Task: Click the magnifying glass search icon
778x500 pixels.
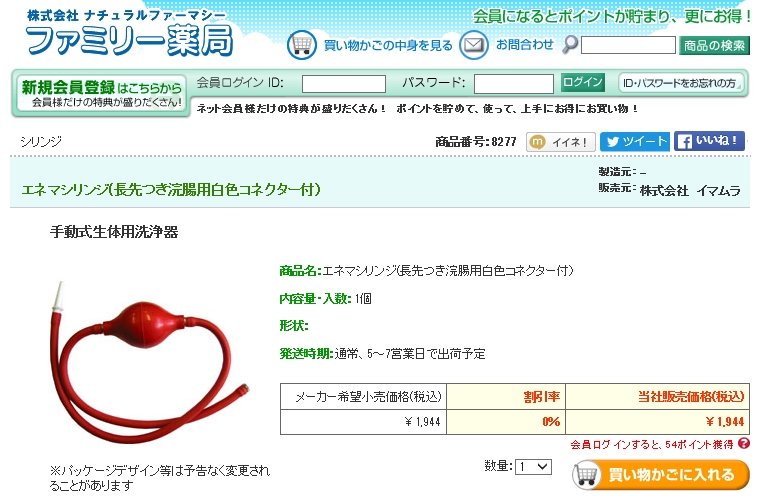Action: click(570, 45)
